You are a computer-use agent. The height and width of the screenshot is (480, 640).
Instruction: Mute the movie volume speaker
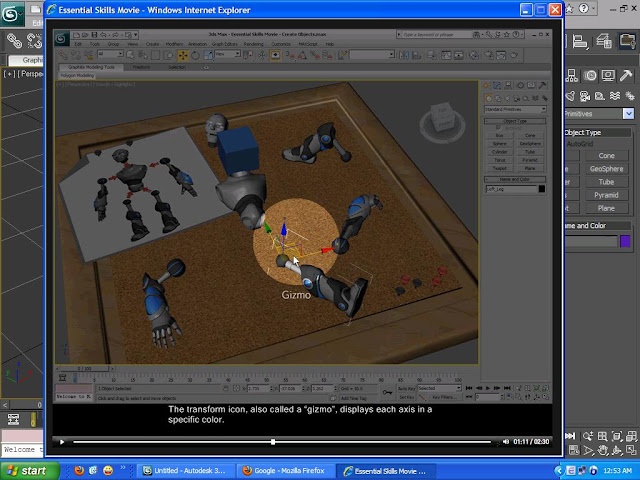(x=506, y=442)
